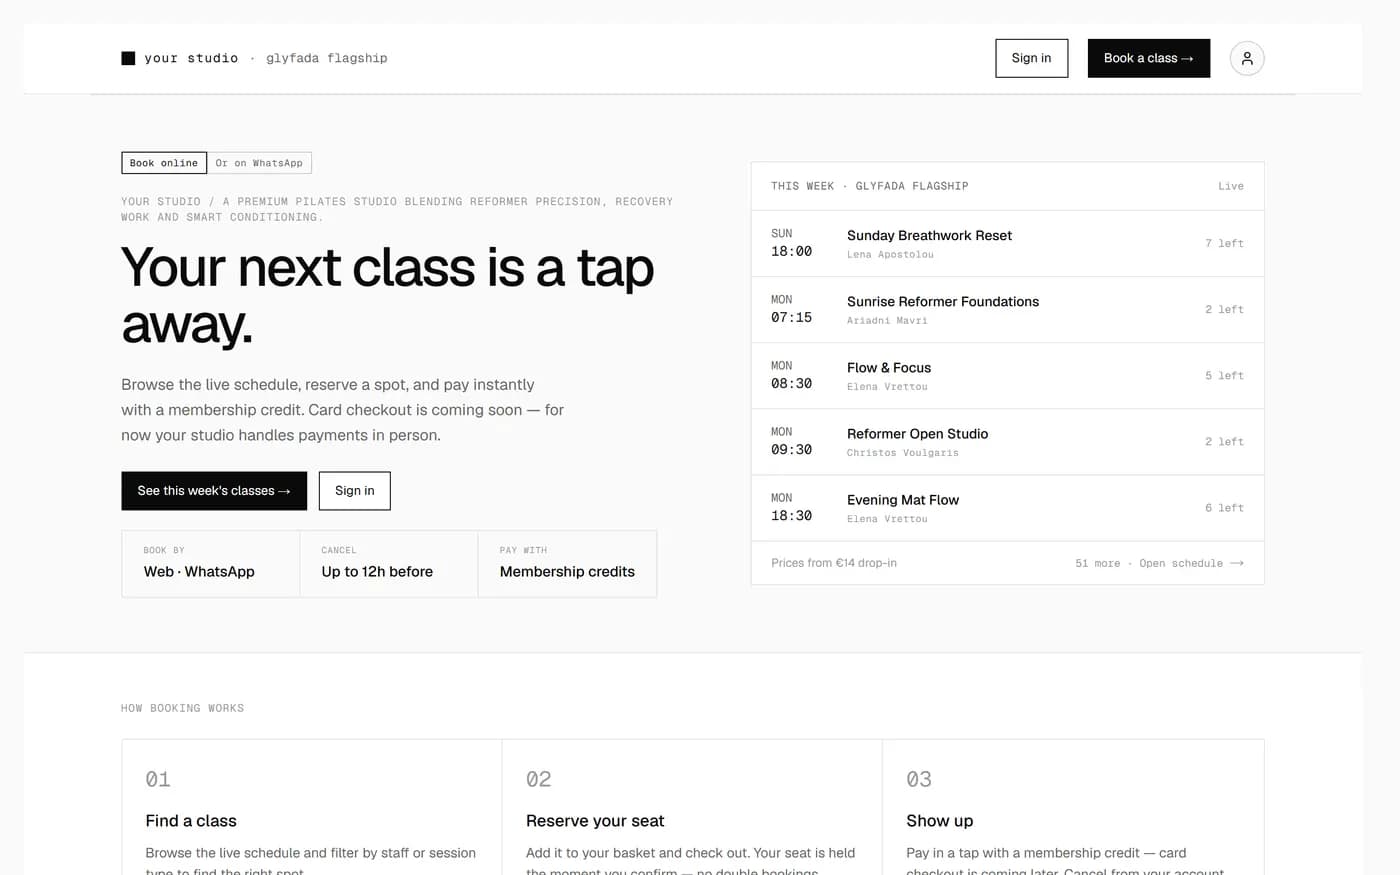Click See this week's classes button

[214, 491]
